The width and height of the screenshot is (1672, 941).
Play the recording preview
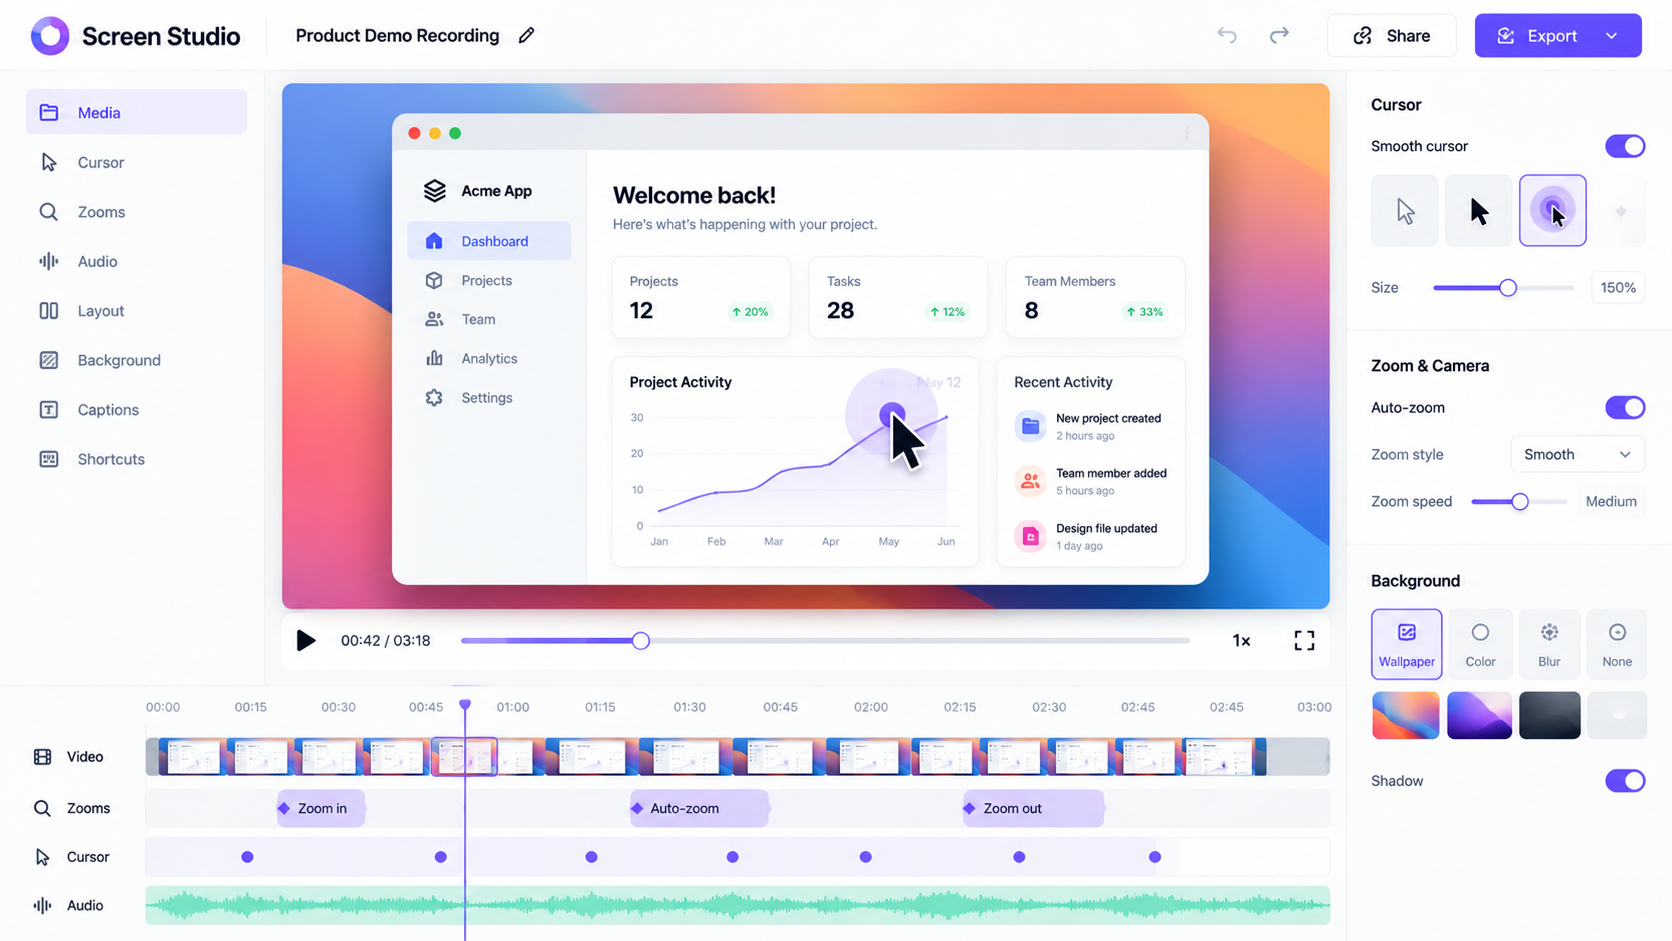point(306,640)
